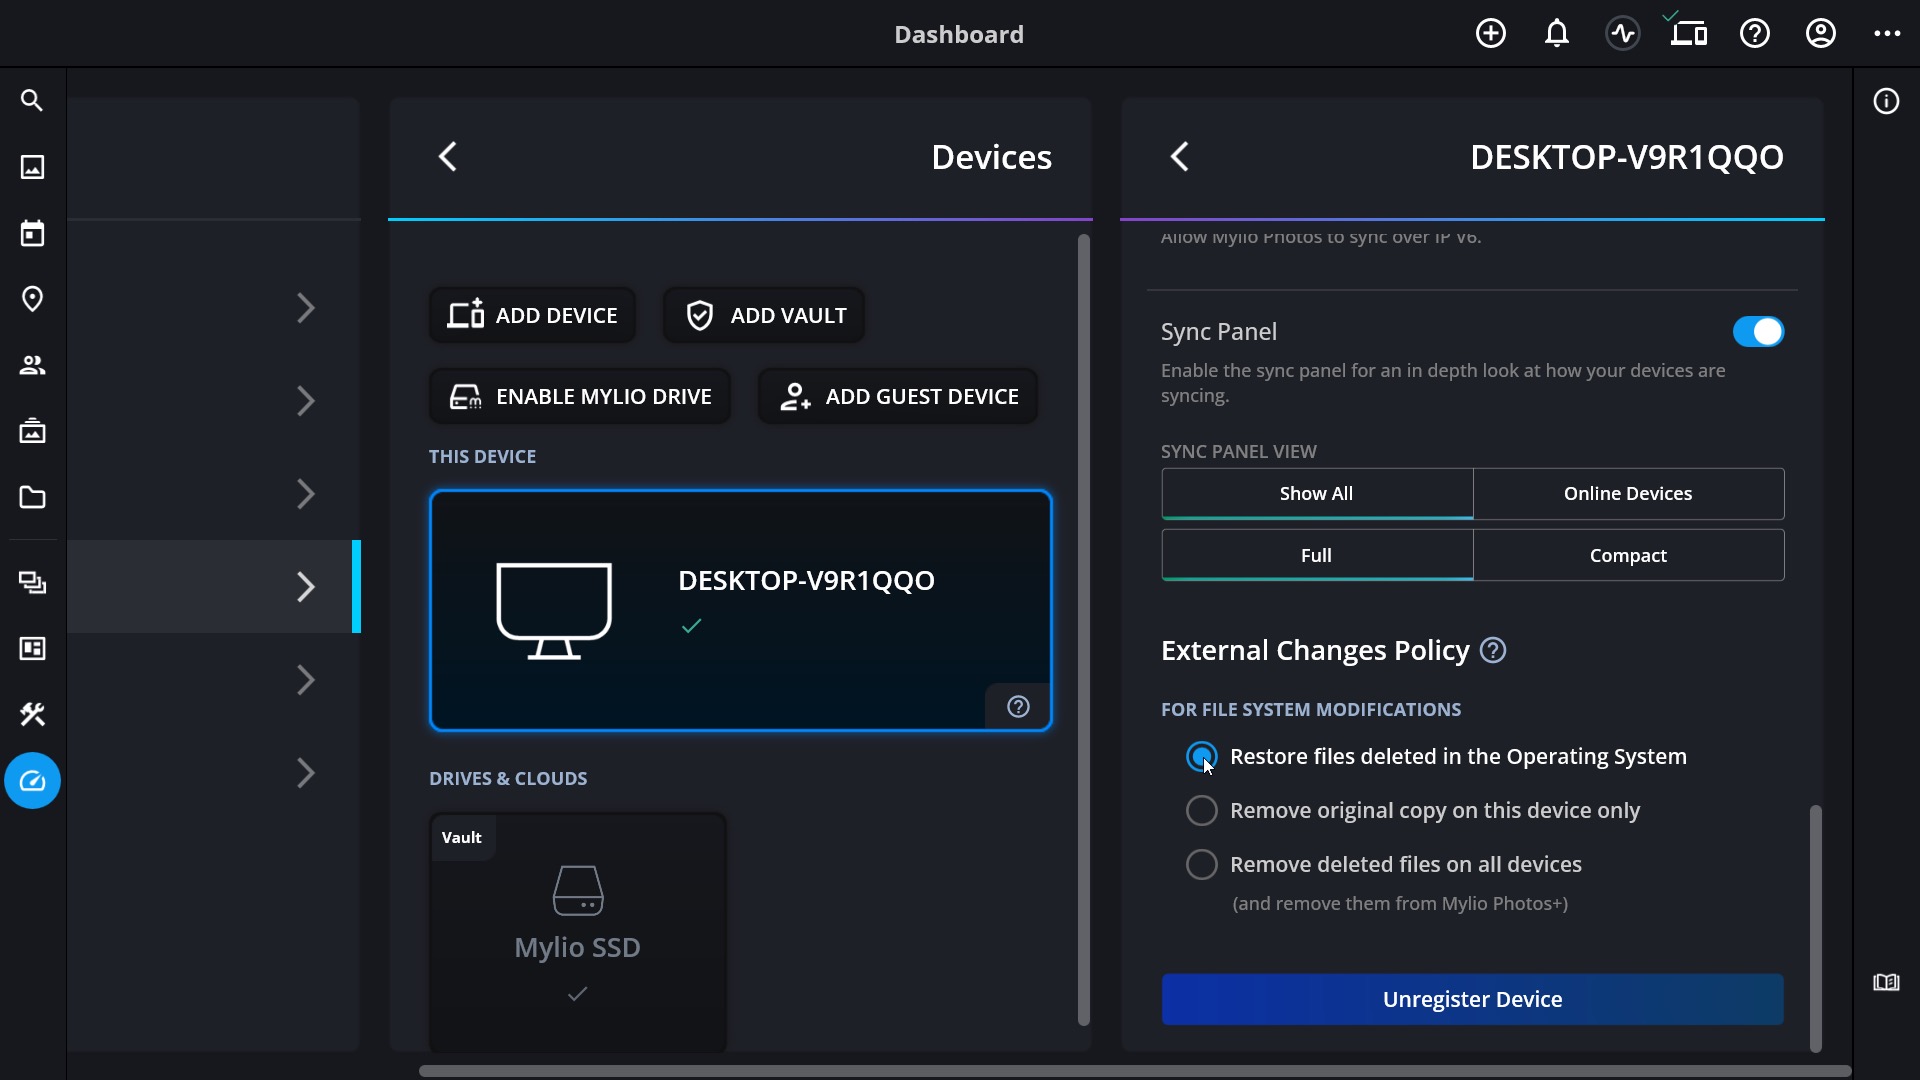This screenshot has width=1920, height=1080.
Task: Click the ADD DEVICE button
Action: (532, 316)
